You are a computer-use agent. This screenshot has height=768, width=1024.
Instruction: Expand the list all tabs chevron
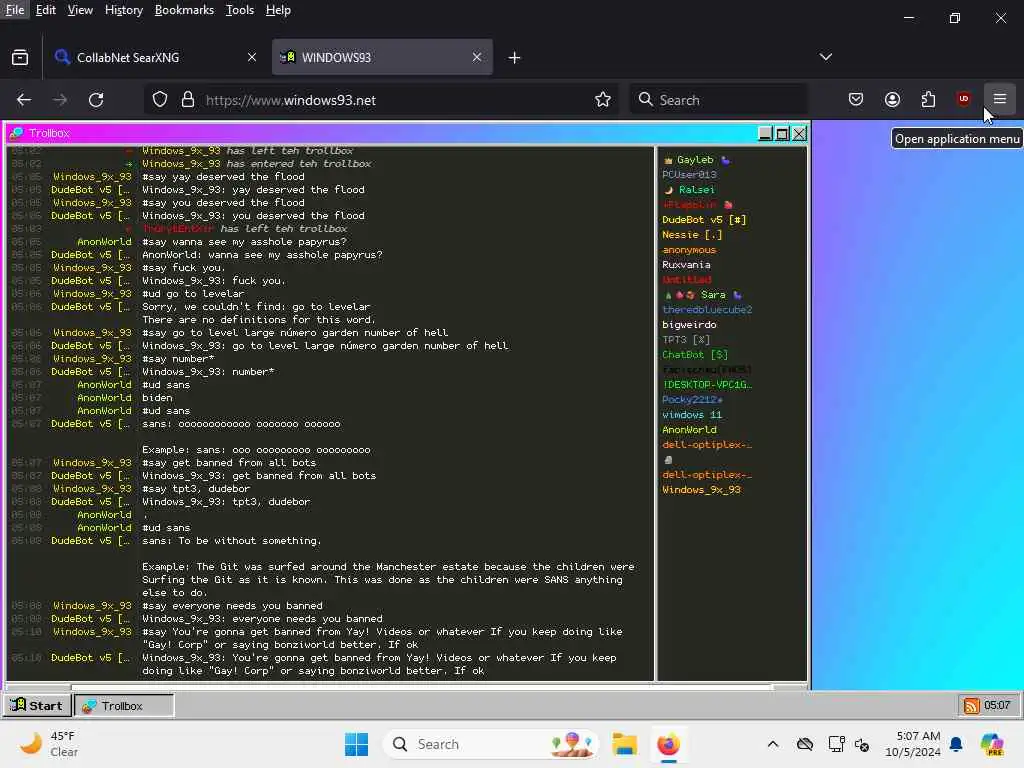coord(825,57)
